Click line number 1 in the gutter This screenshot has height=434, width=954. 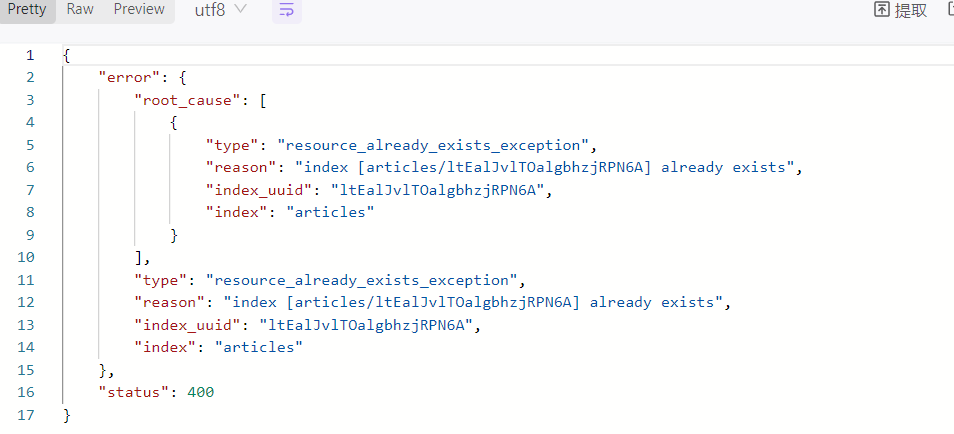(x=30, y=55)
